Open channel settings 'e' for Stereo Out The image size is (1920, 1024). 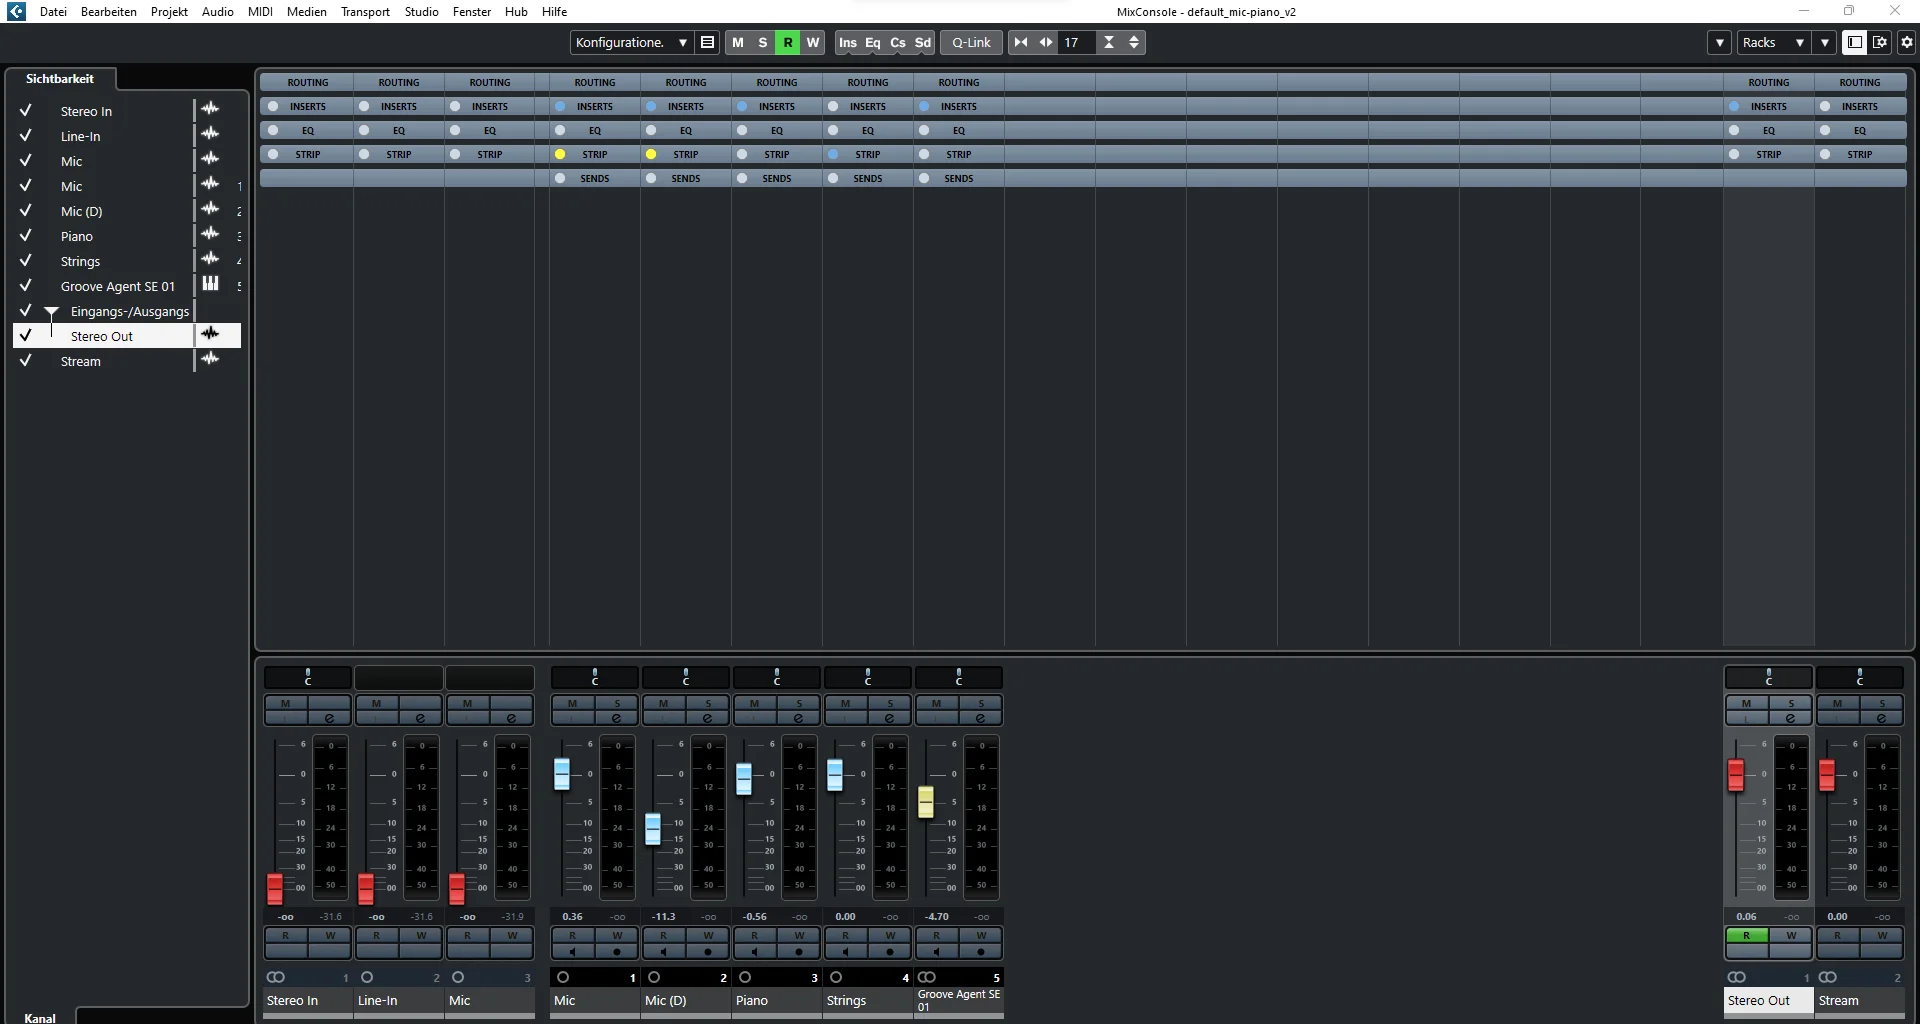click(x=1790, y=718)
